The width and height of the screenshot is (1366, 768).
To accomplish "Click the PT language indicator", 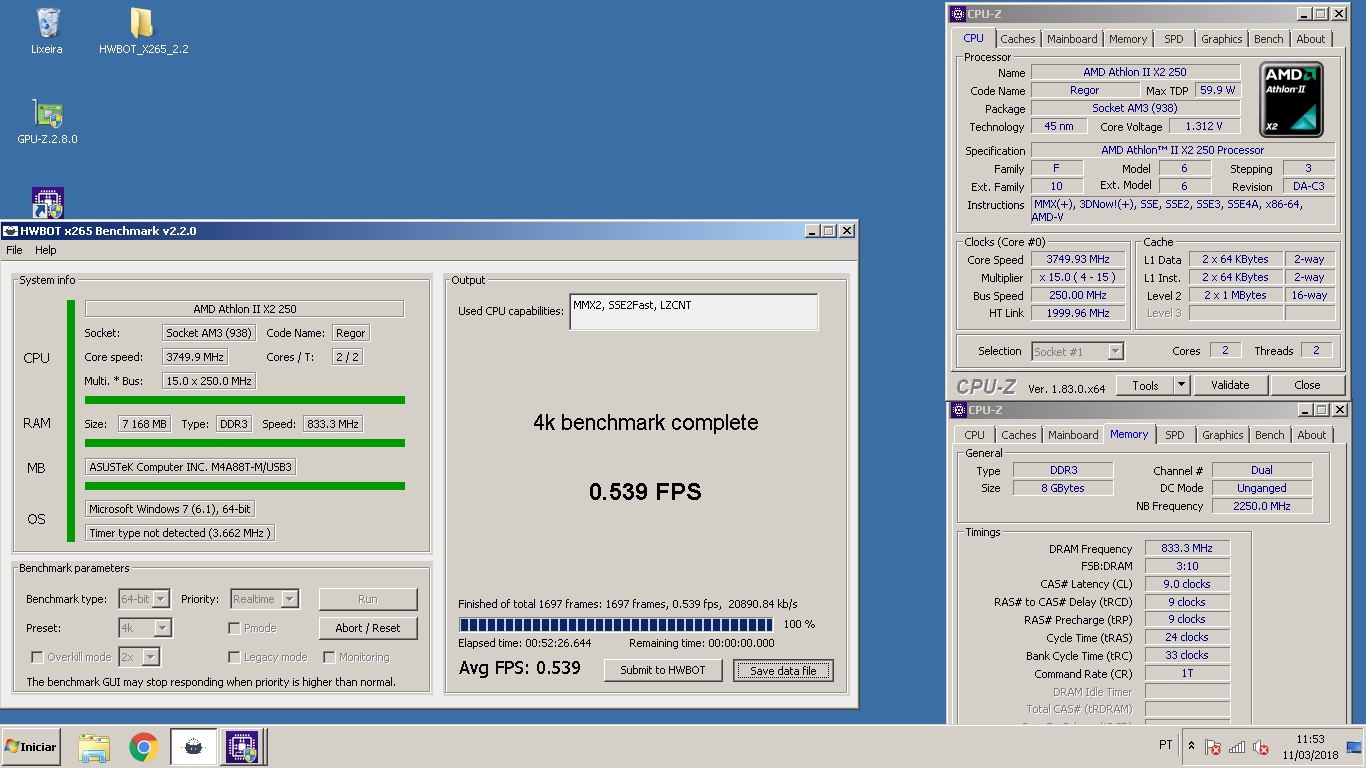I will [1165, 745].
